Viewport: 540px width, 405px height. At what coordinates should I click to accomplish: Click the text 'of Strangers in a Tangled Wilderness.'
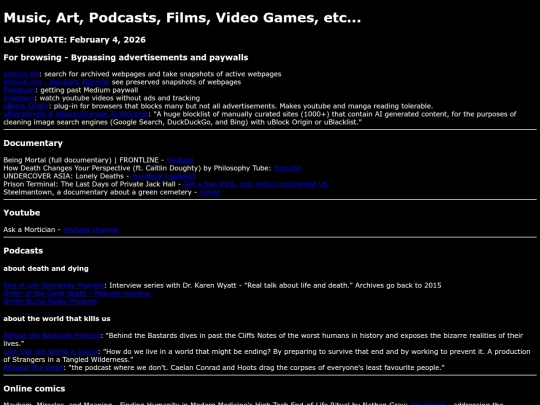click(x=68, y=360)
